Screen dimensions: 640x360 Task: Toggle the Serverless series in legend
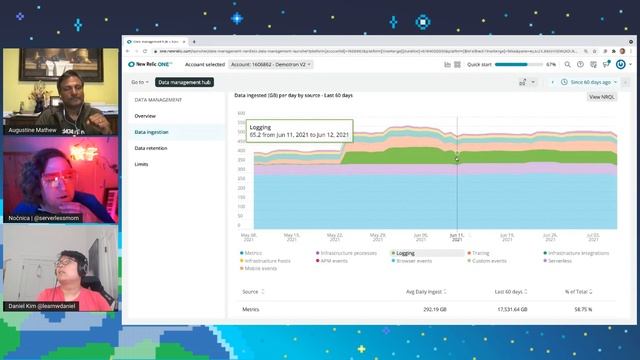click(x=558, y=261)
